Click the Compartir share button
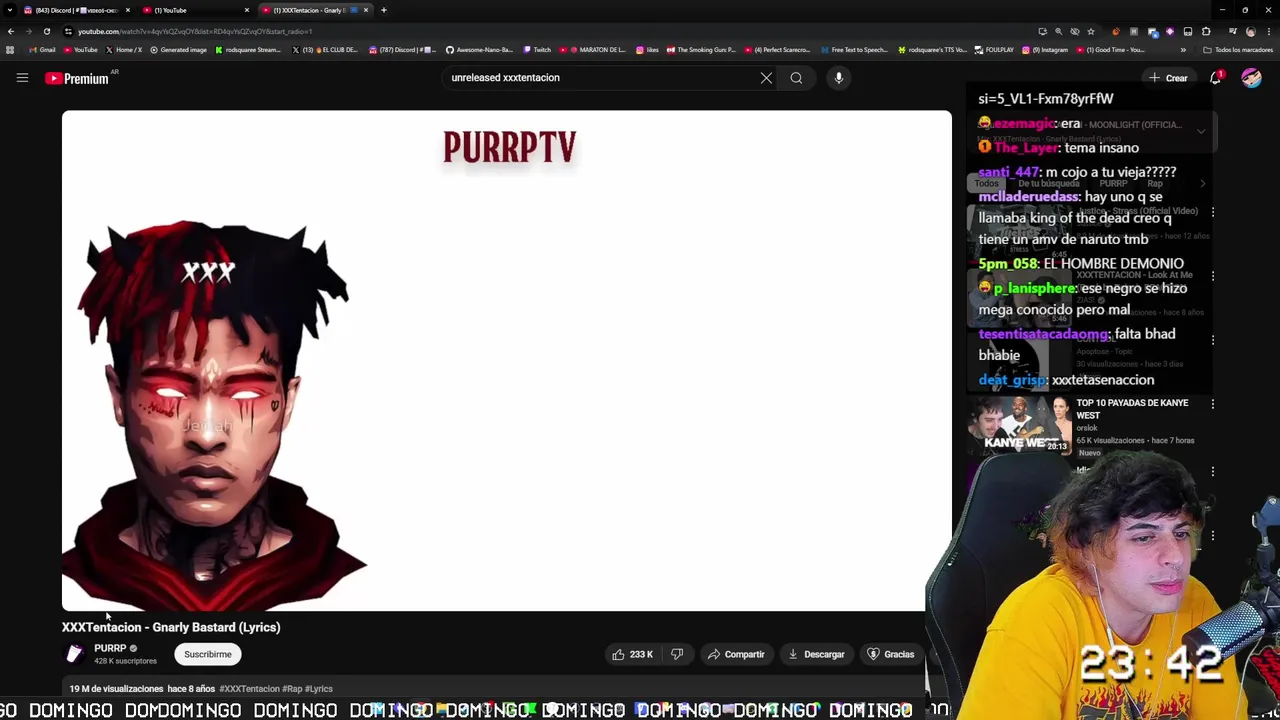 tap(736, 654)
